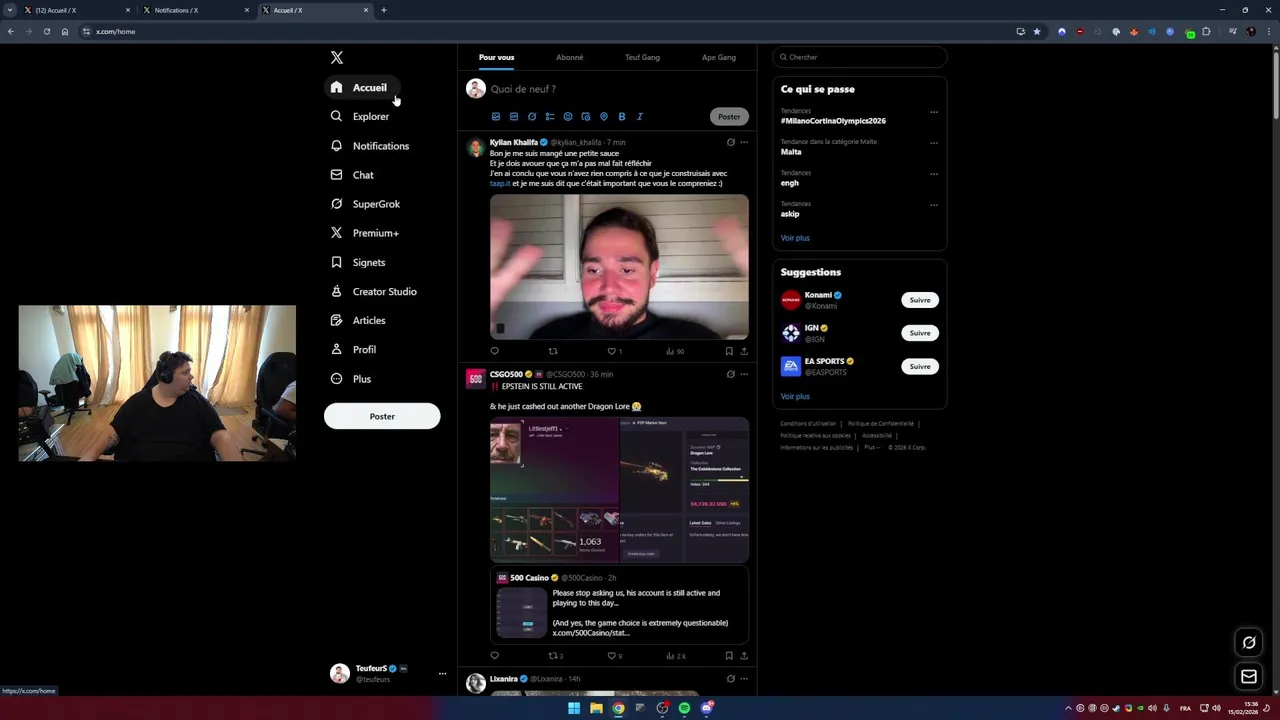Open account menu dots next to TeufeurS
The width and height of the screenshot is (1280, 720).
pos(442,673)
